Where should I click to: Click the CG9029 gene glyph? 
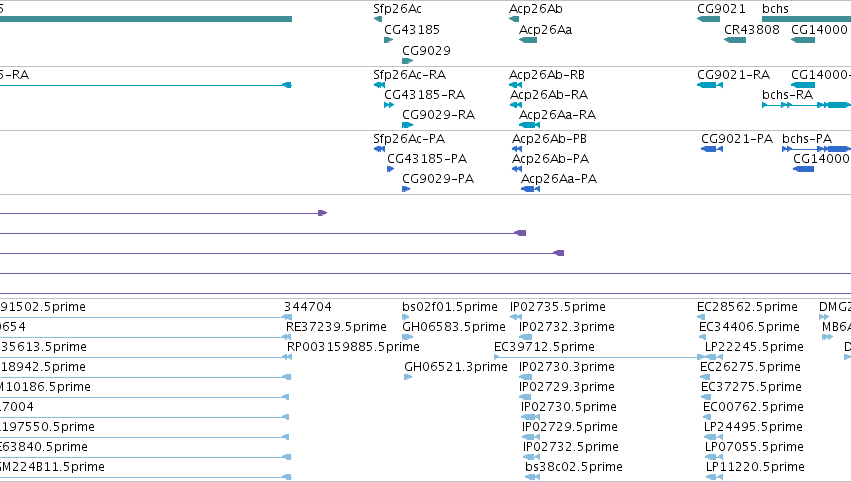point(408,61)
